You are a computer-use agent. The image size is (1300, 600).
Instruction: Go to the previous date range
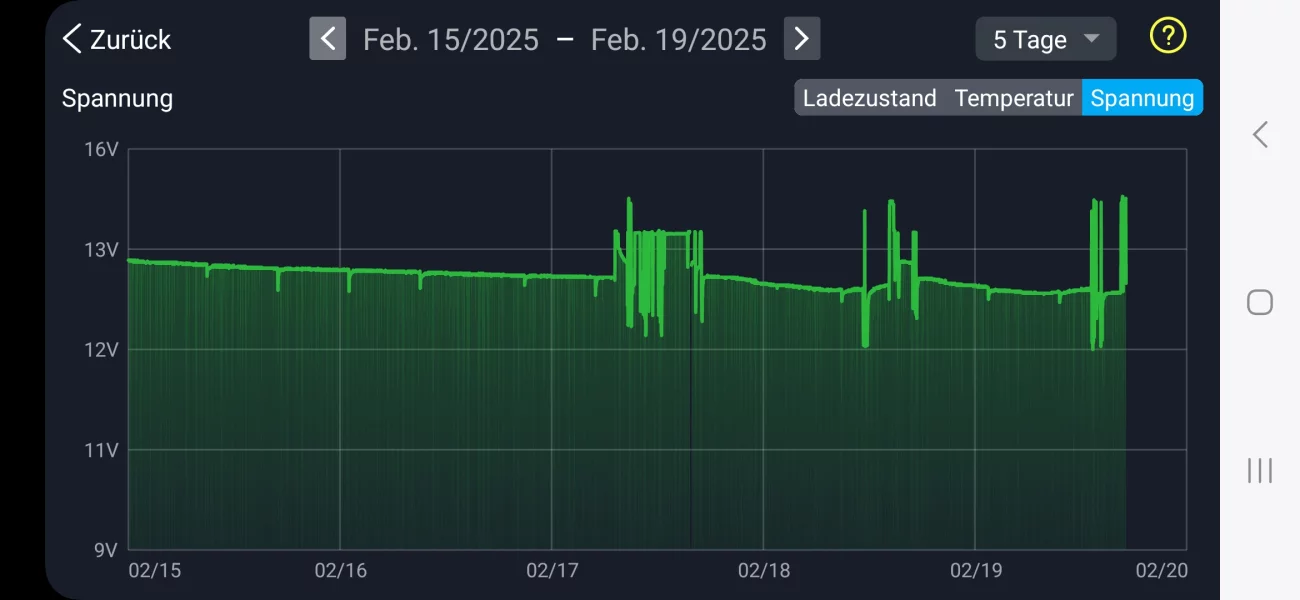(327, 39)
